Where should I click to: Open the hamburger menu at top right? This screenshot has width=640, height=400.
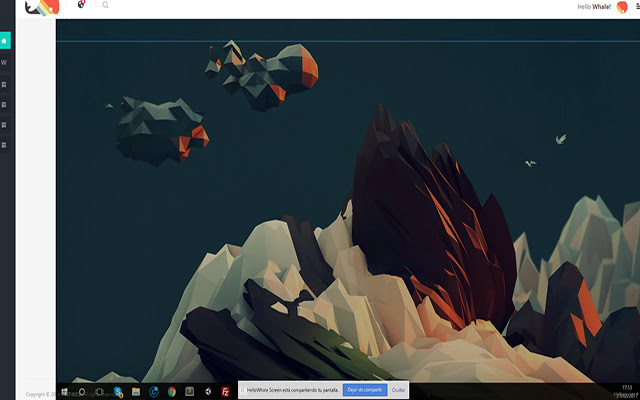click(x=638, y=7)
